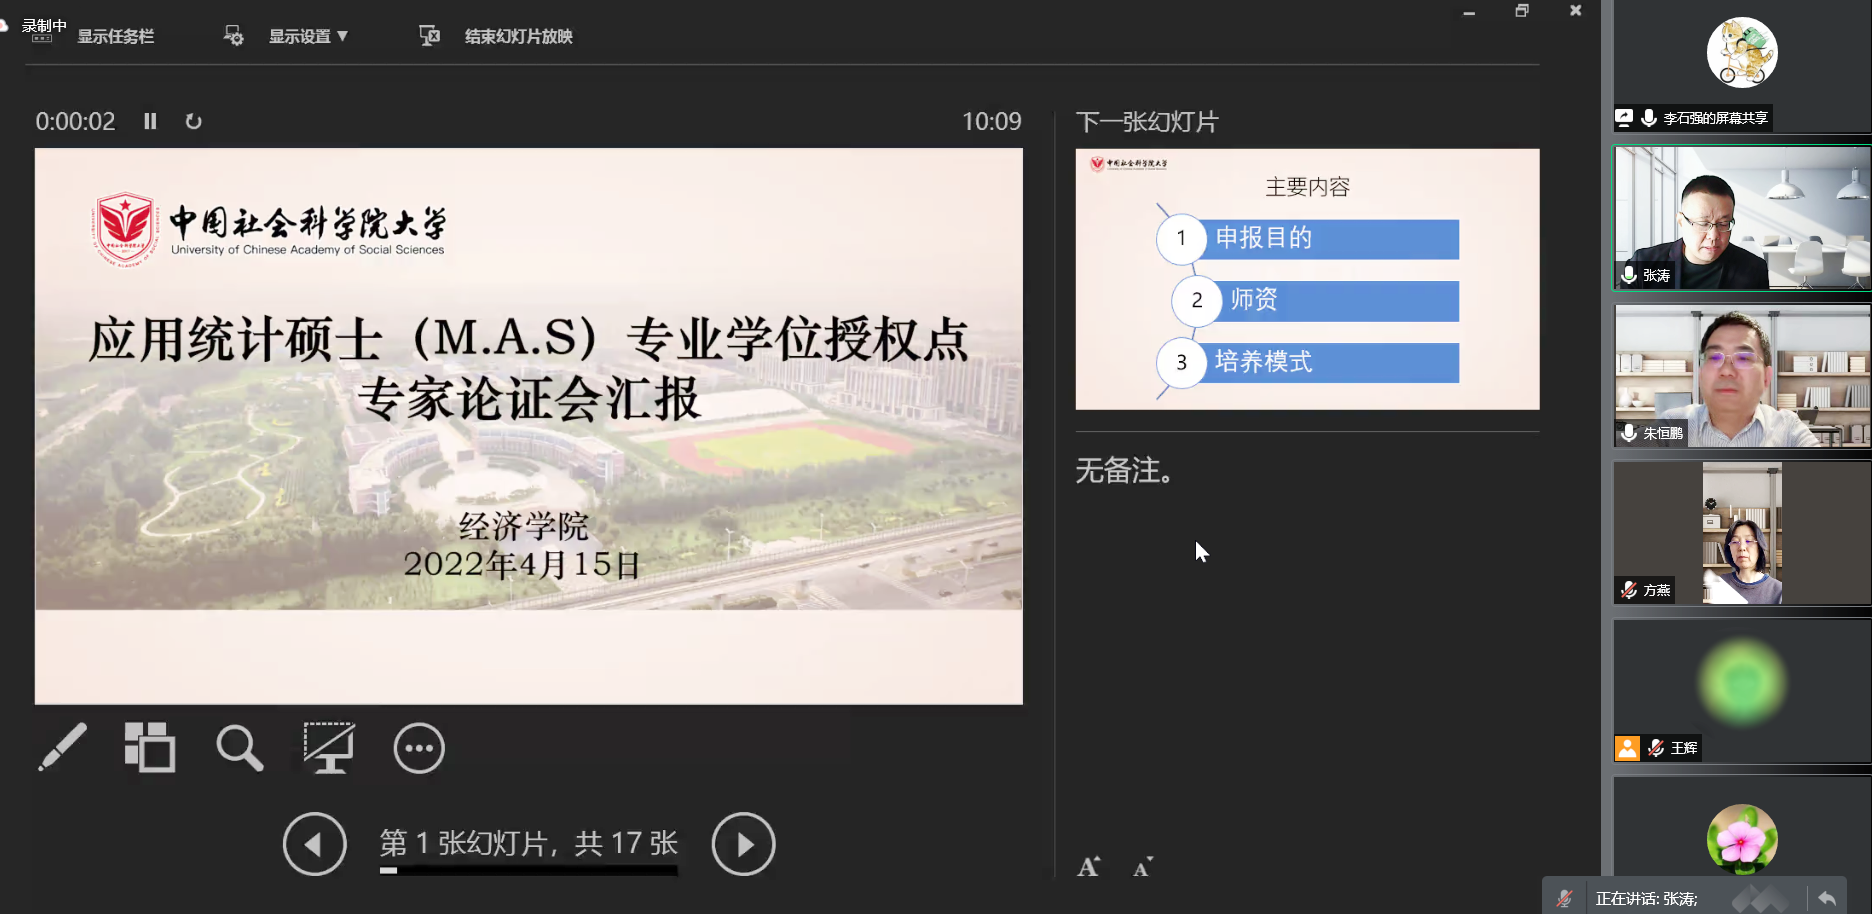1872x914 pixels.
Task: Click the reply arrow in speaking bar
Action: tap(1827, 898)
